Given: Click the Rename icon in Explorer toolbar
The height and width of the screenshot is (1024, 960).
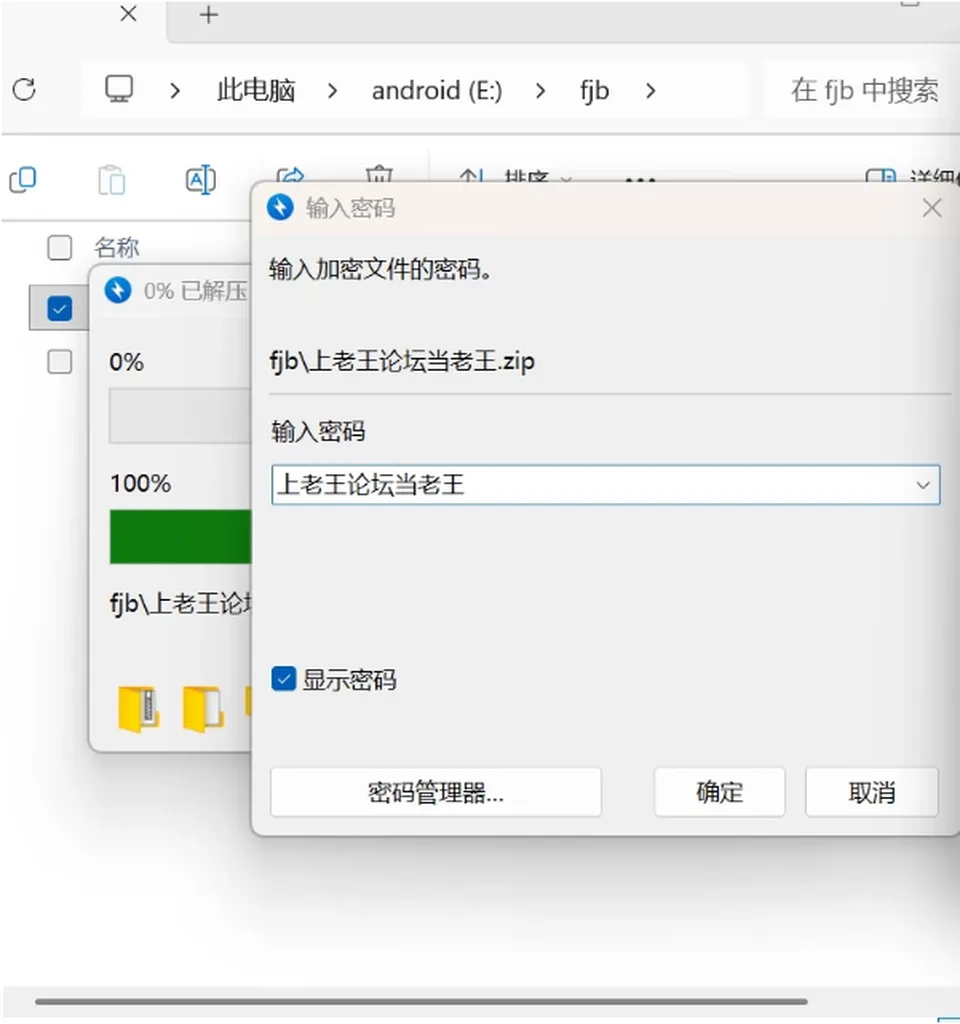Looking at the screenshot, I should point(200,180).
